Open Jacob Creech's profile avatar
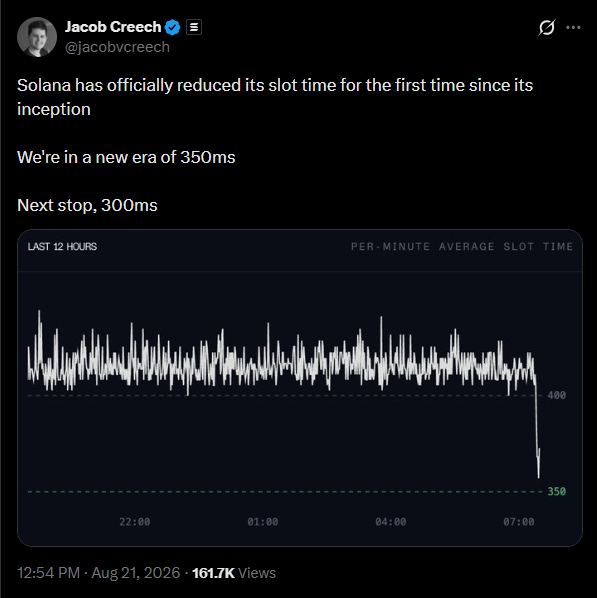 pos(37,37)
